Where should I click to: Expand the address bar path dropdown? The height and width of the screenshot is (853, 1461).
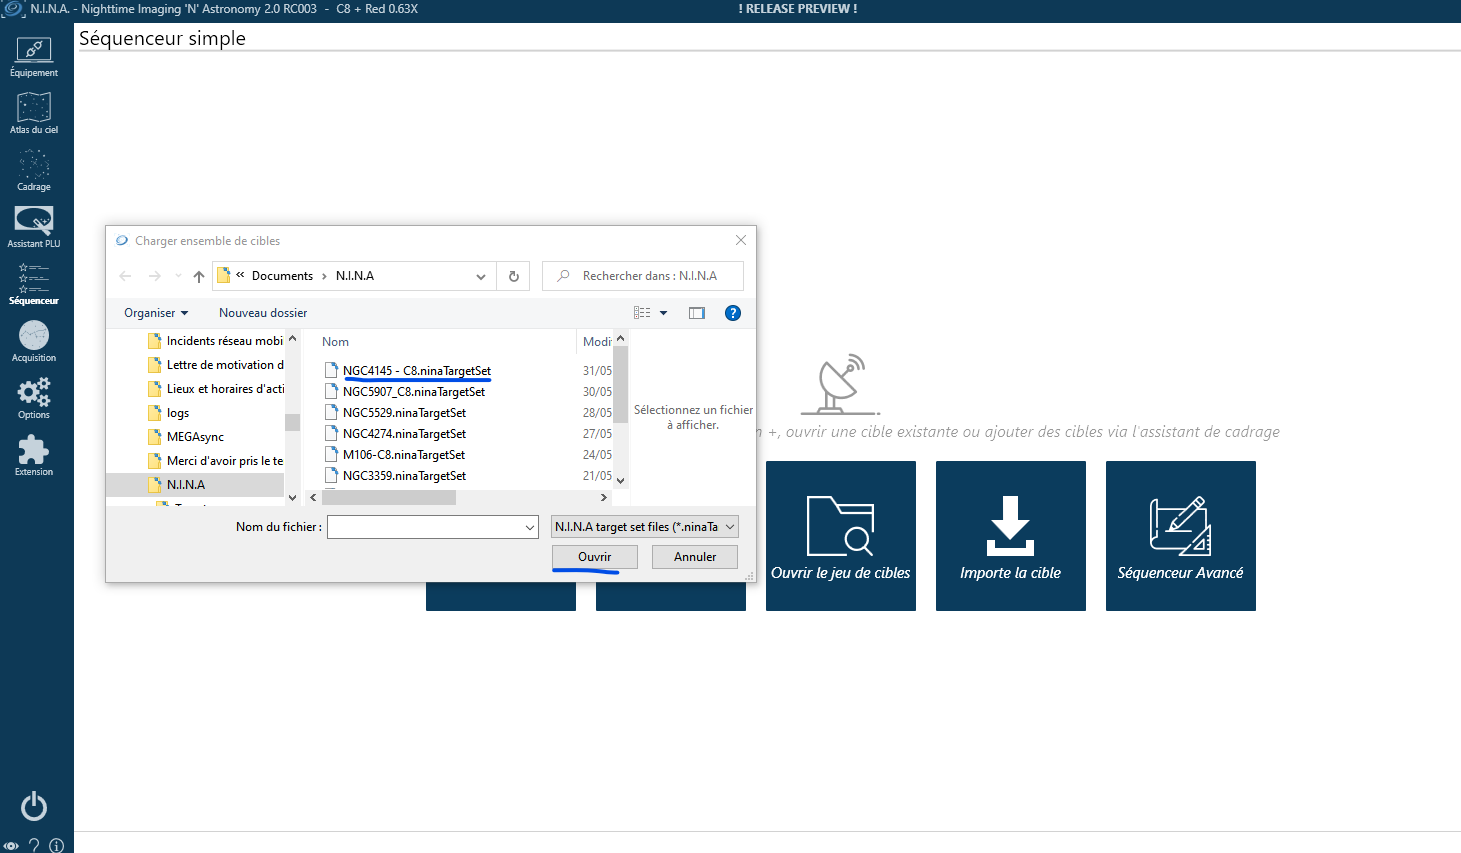481,276
